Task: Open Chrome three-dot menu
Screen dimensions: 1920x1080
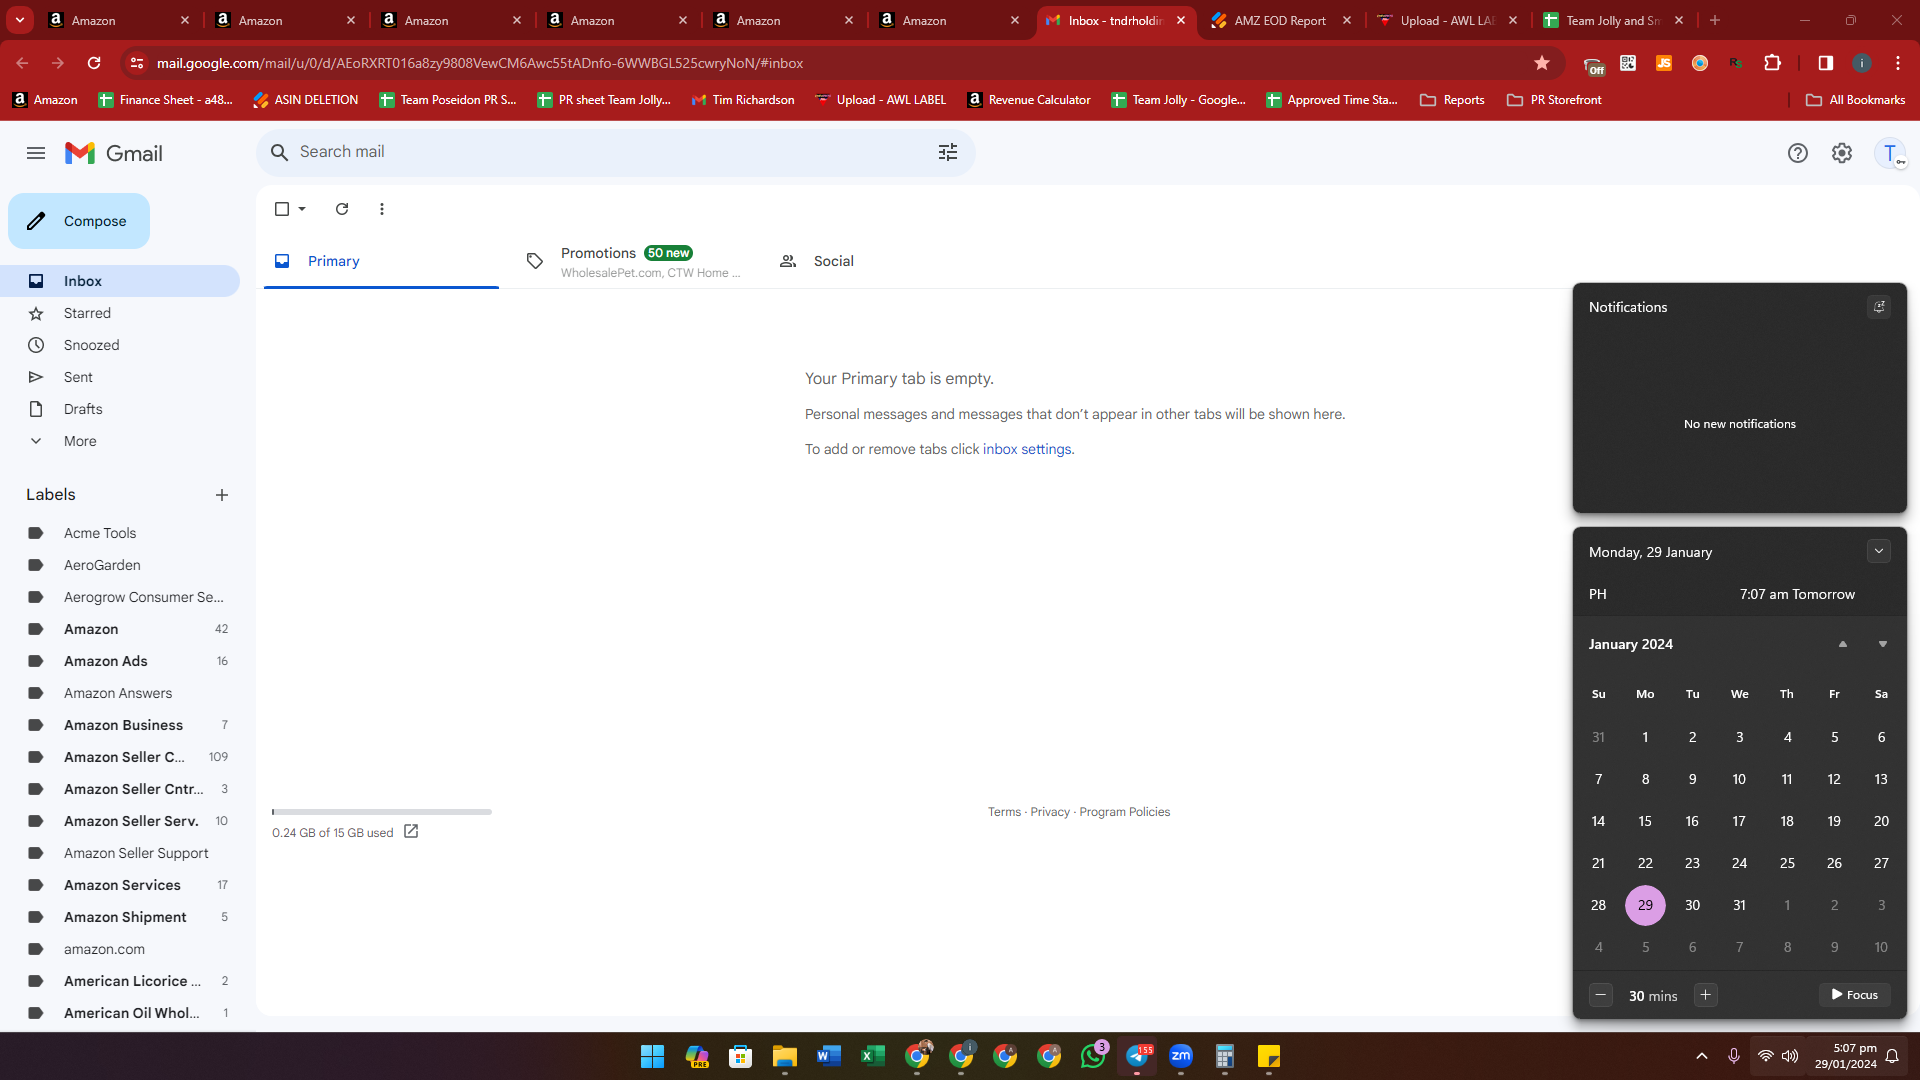Action: pyautogui.click(x=1898, y=63)
